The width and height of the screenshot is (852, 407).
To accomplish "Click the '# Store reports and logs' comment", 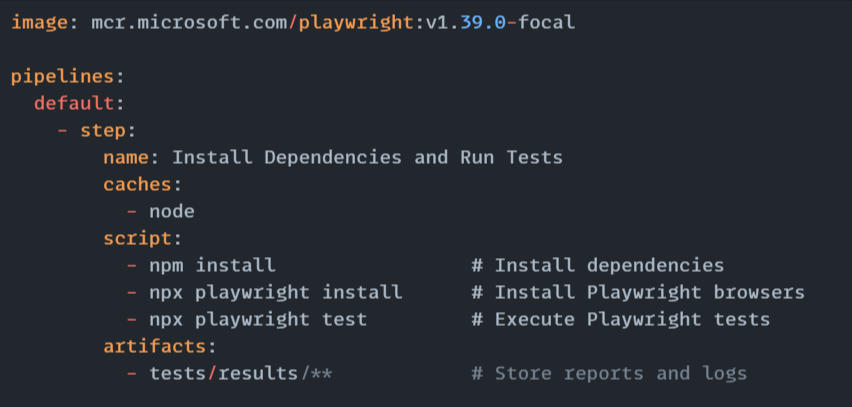I will [x=609, y=373].
